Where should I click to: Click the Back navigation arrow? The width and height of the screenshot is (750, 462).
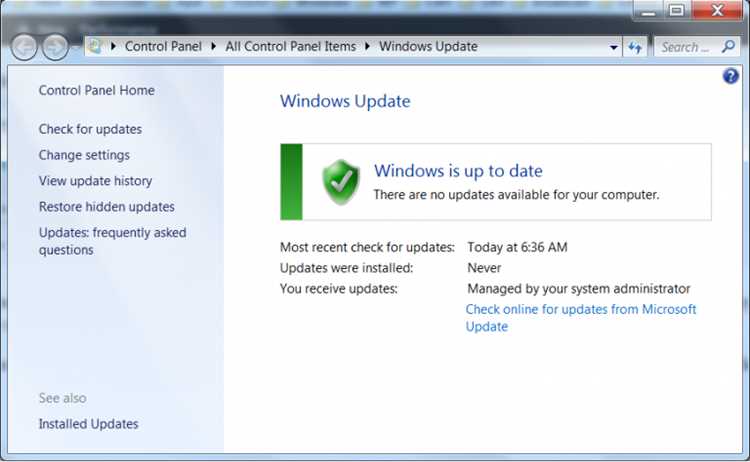tap(24, 47)
